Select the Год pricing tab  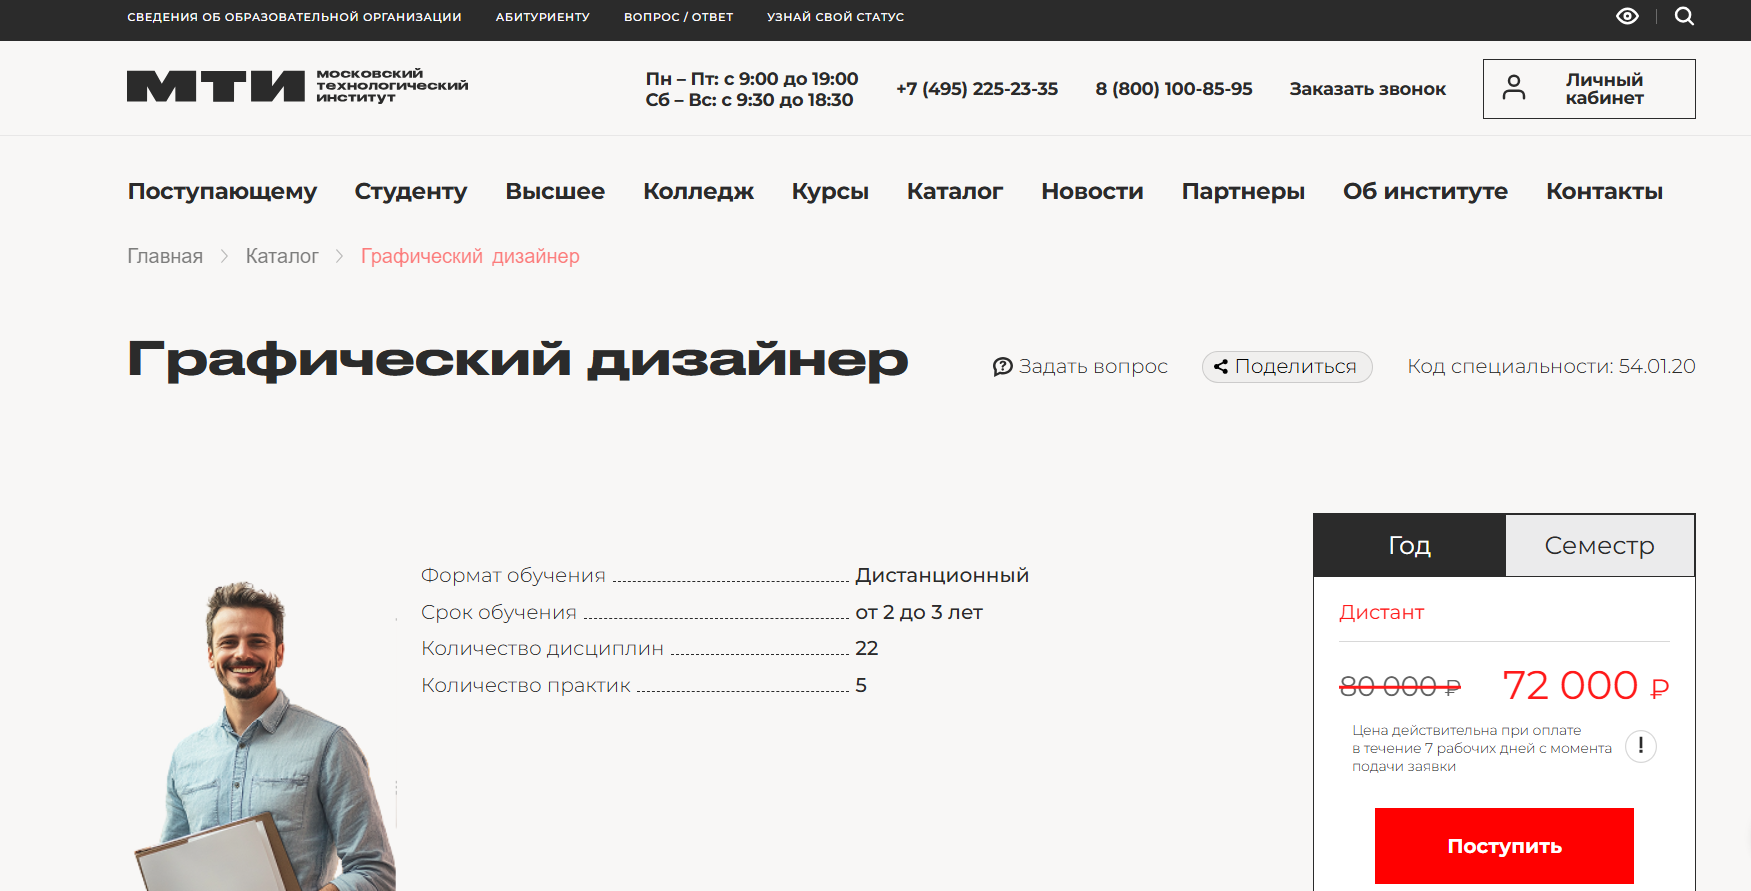pyautogui.click(x=1409, y=545)
